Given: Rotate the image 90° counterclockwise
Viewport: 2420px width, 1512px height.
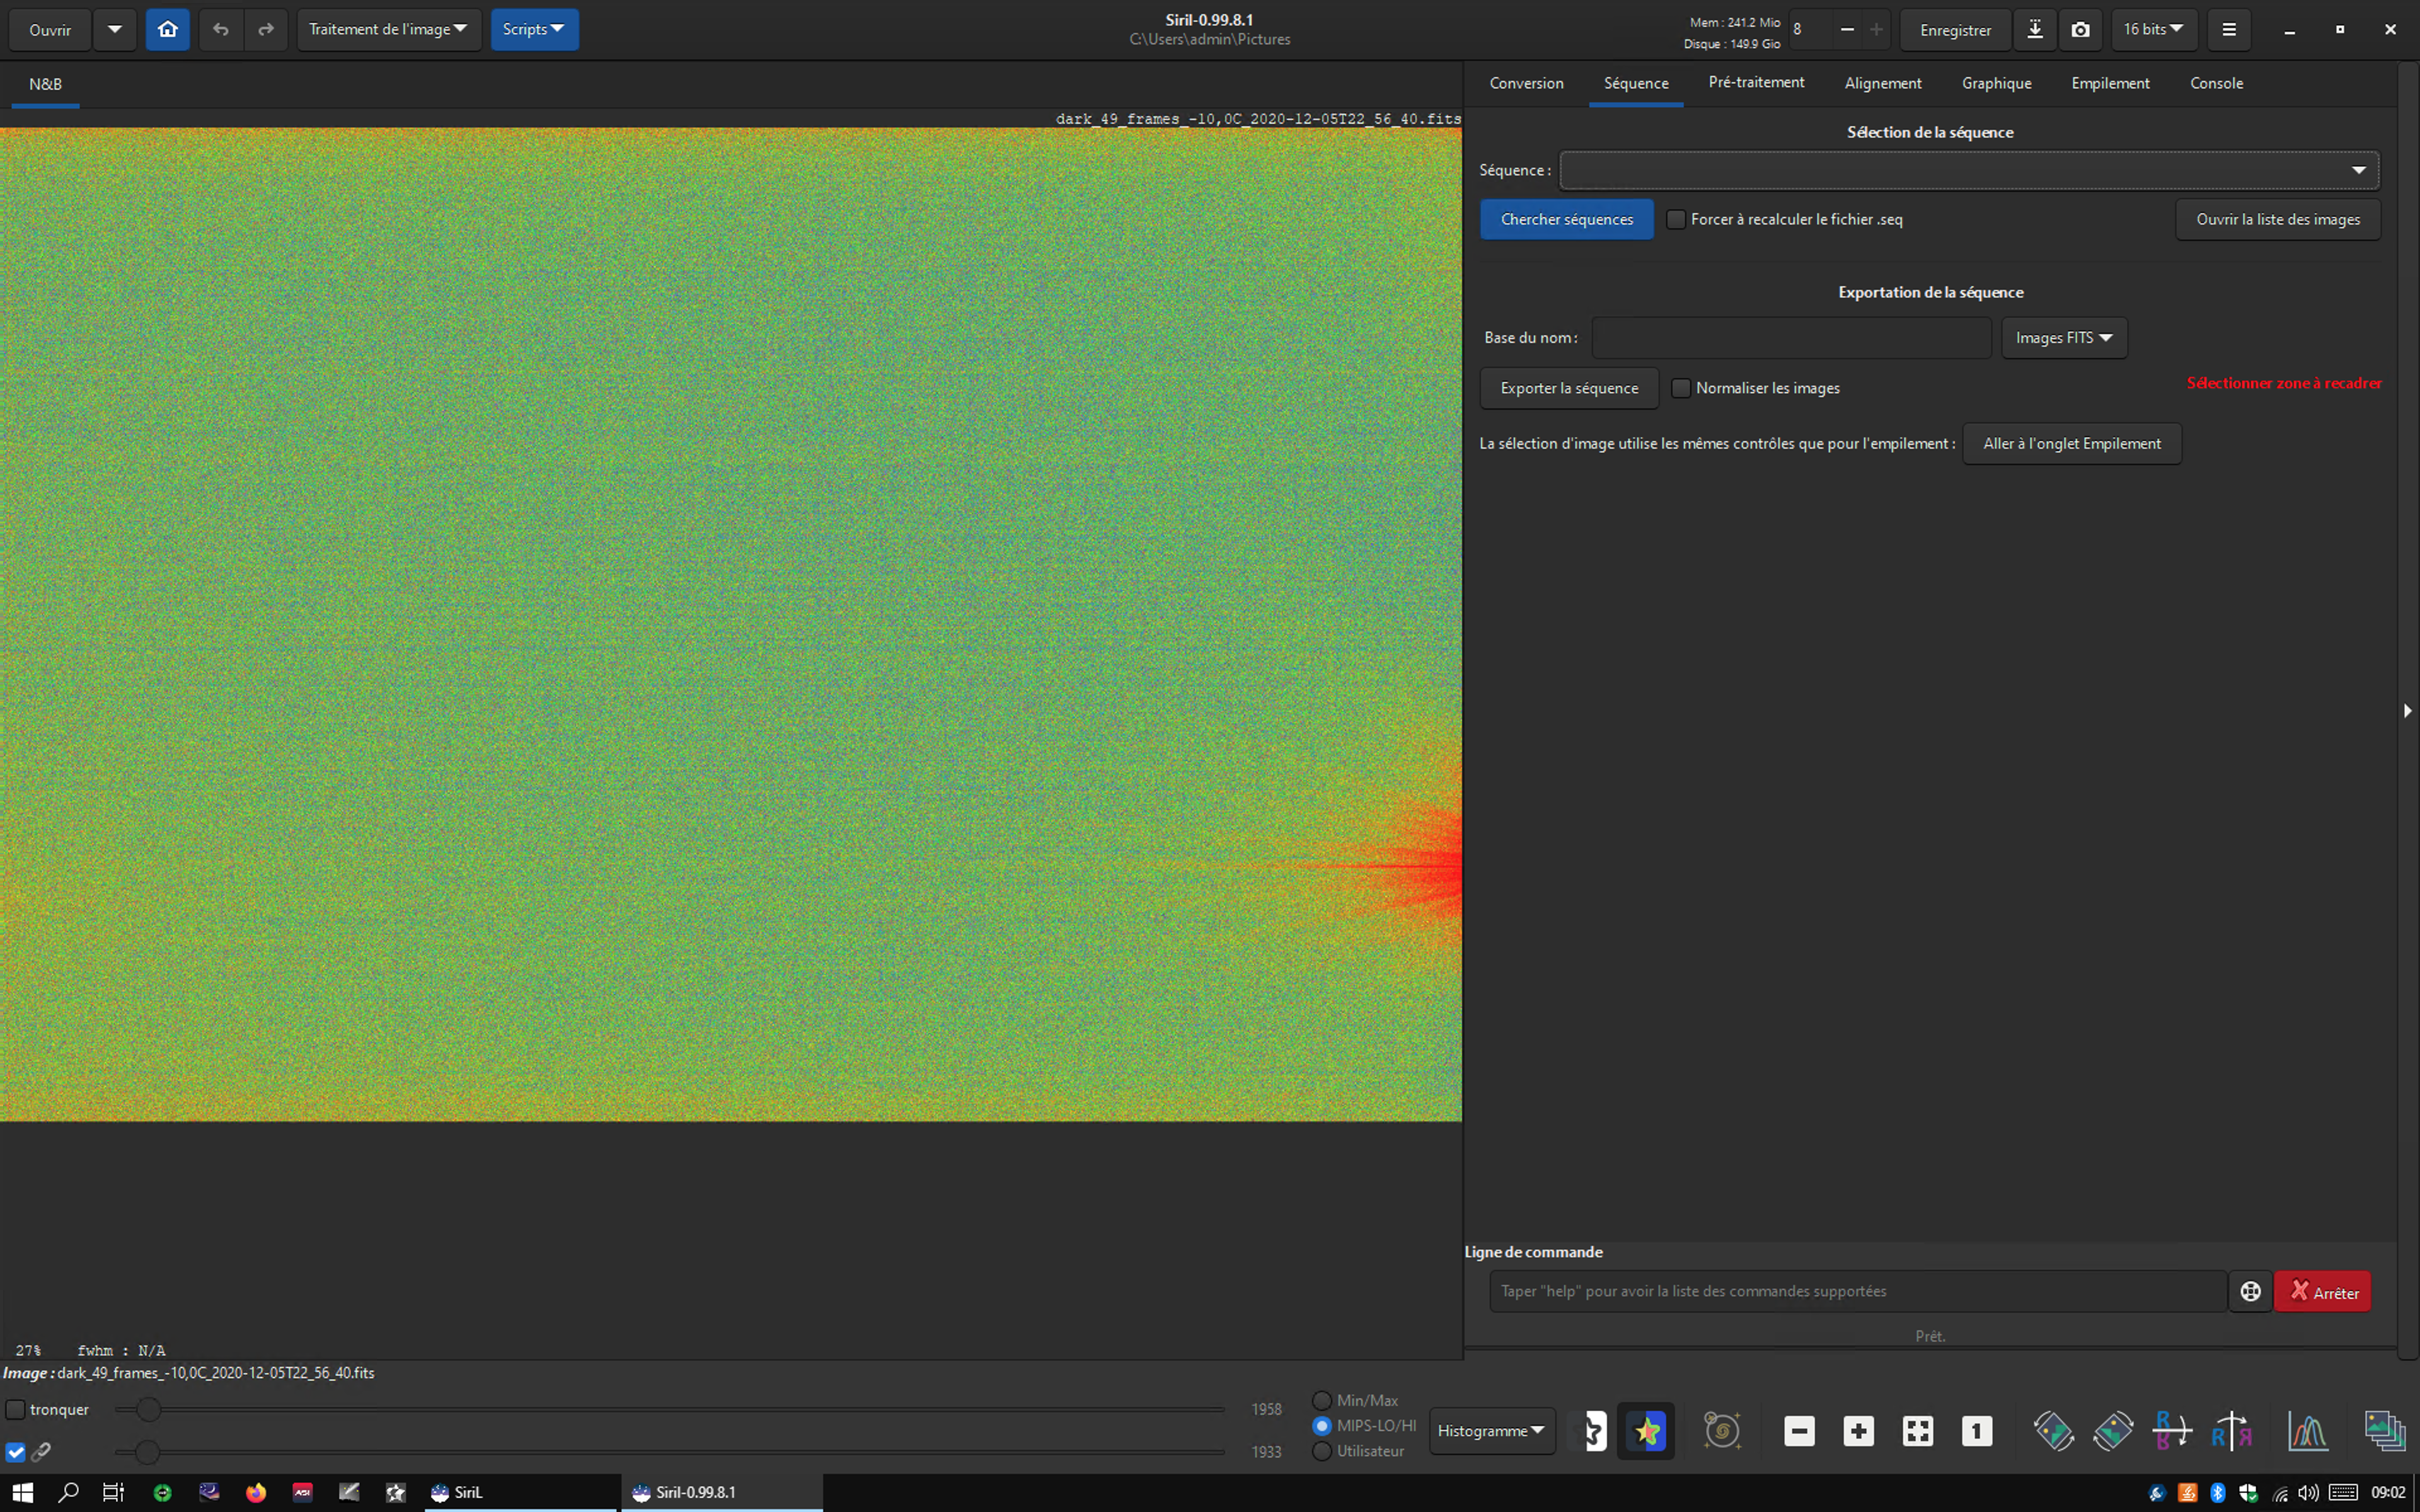Looking at the screenshot, I should [x=2053, y=1431].
